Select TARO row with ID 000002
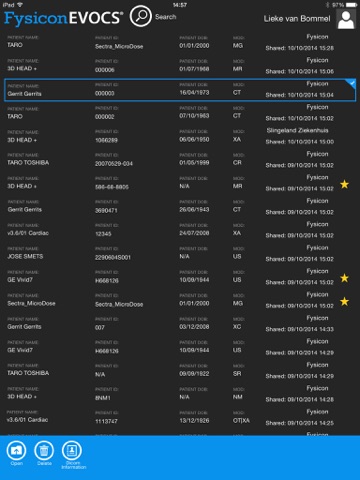This screenshot has height=480, width=360. pos(180,113)
